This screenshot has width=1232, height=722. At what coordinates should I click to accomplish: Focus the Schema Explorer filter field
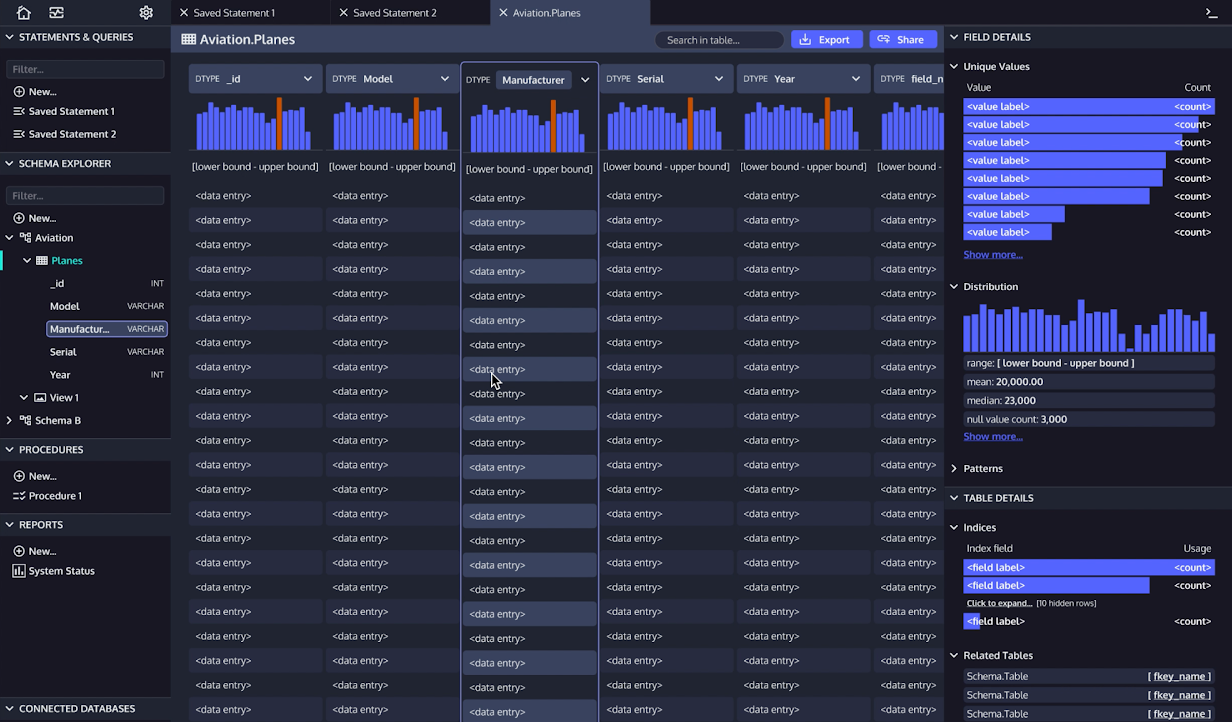tap(85, 196)
